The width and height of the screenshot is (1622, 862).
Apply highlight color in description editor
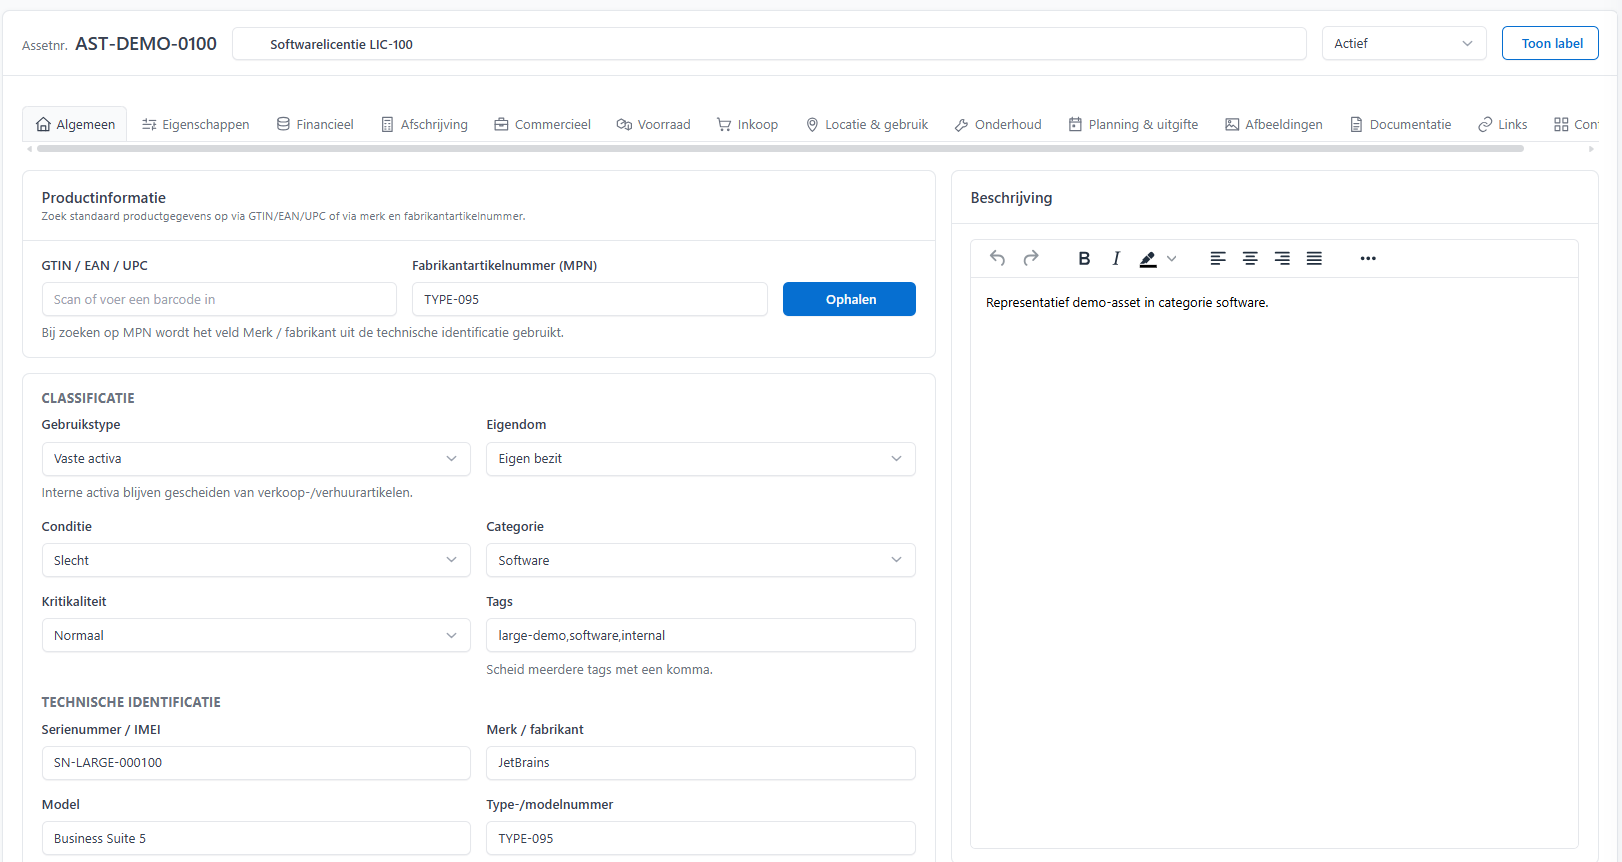point(1148,259)
